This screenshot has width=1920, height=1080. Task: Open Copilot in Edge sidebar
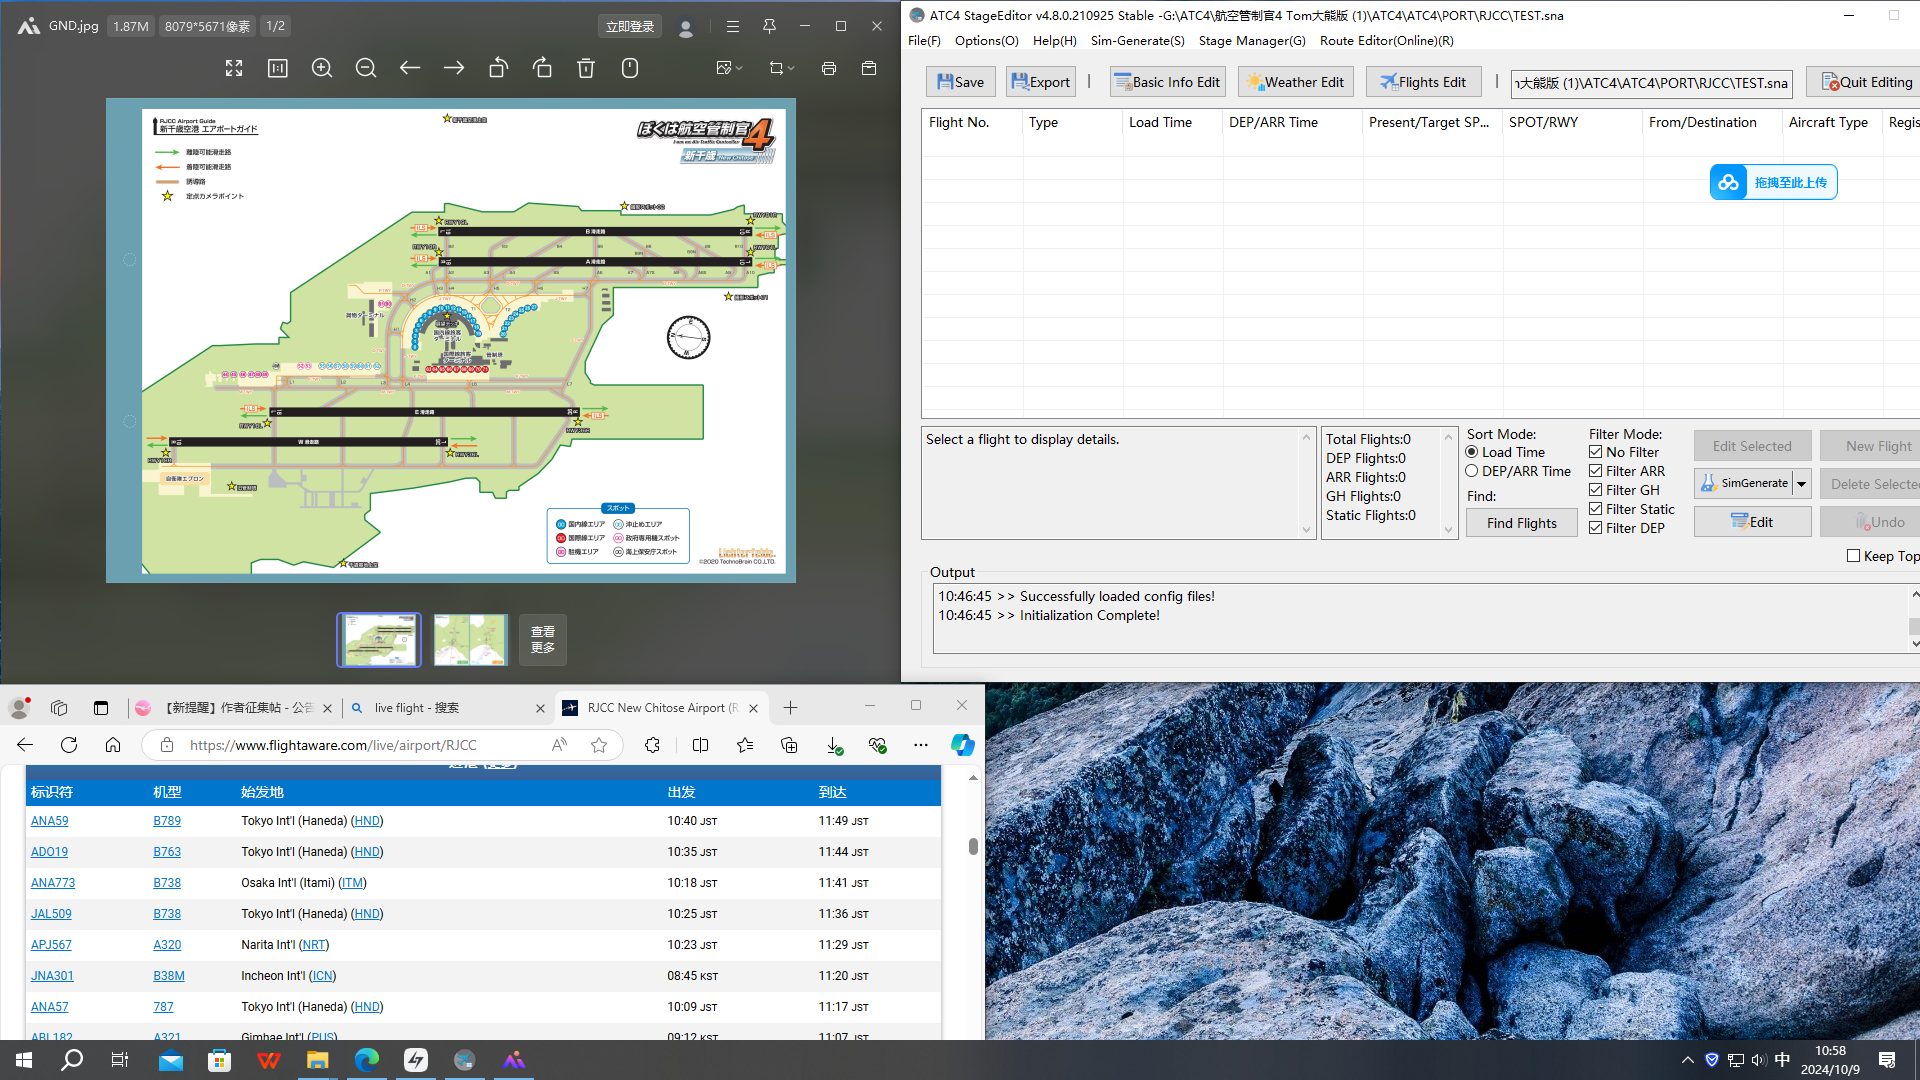962,745
